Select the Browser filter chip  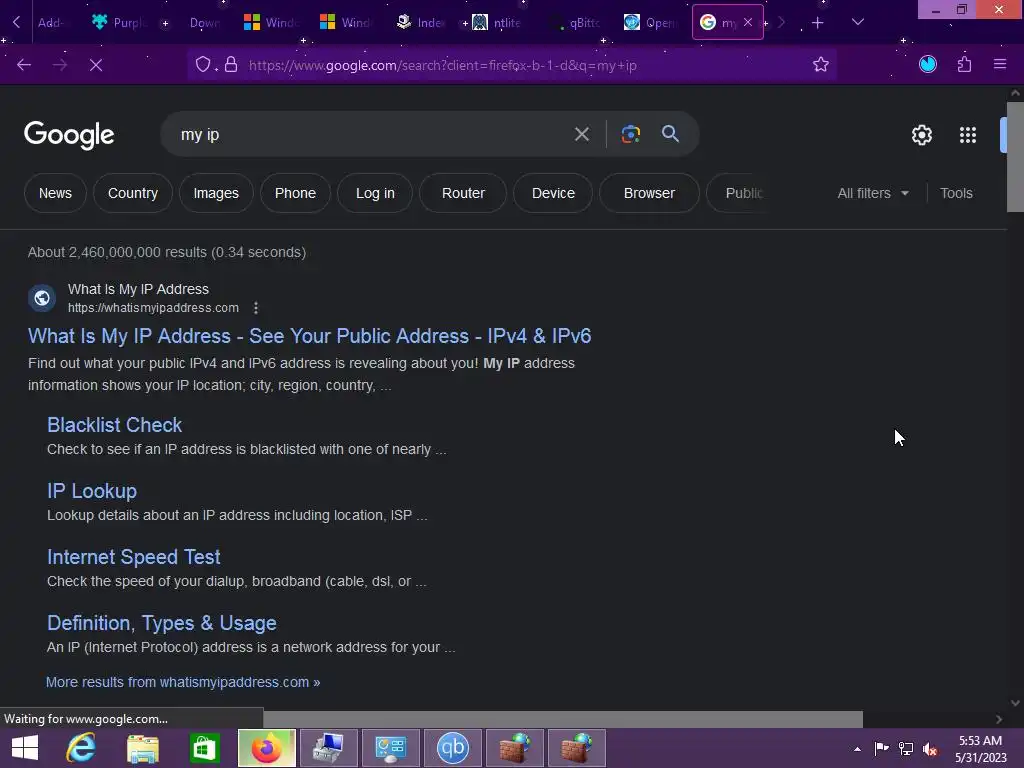649,193
